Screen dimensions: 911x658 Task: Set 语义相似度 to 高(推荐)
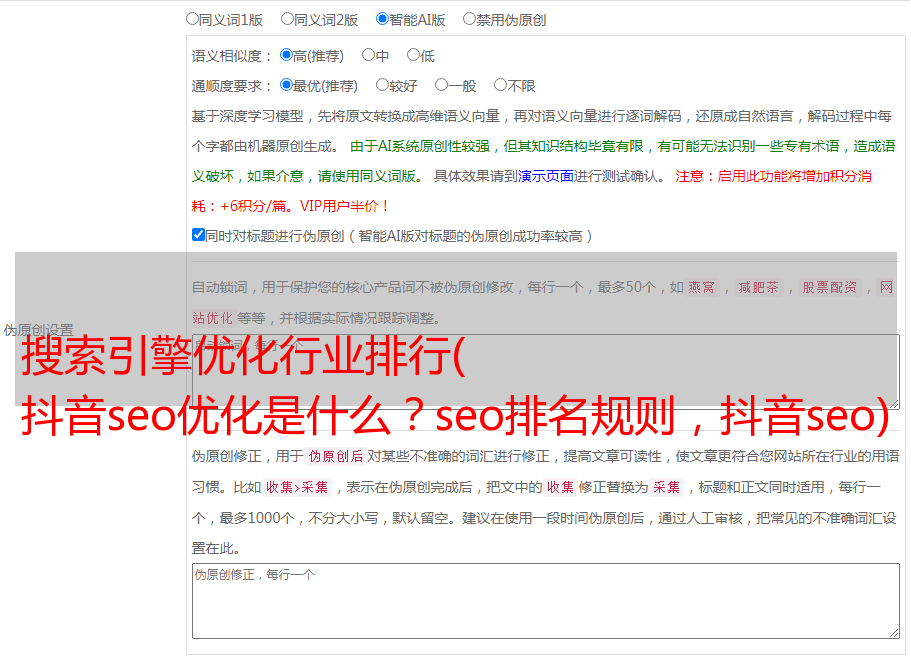[x=286, y=55]
